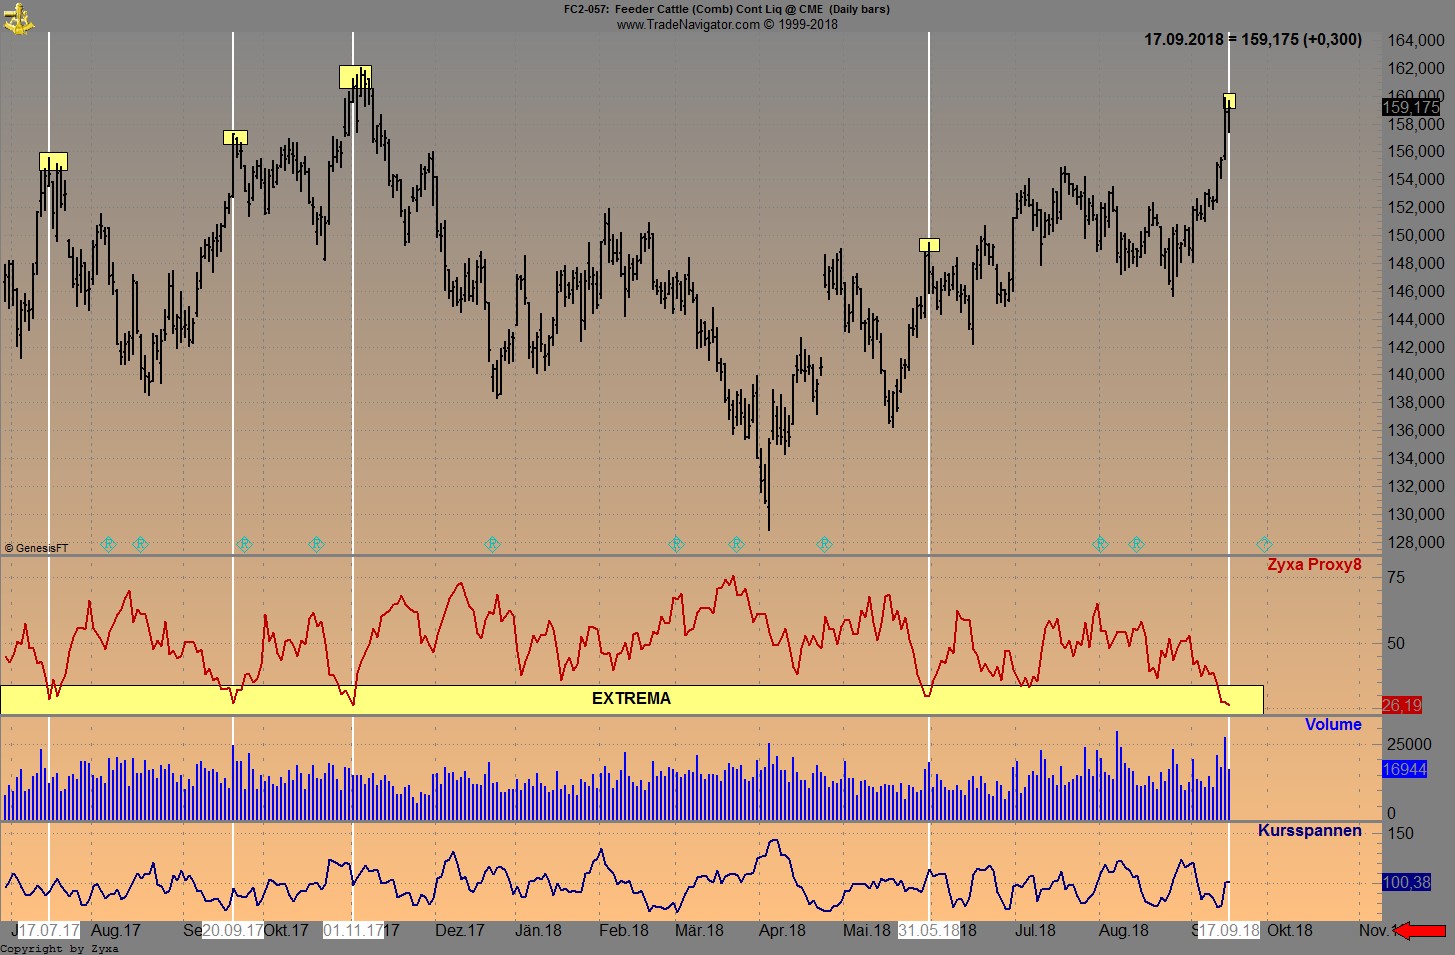This screenshot has height=955, width=1455.
Task: Click the Okt.18 month label
Action: click(1290, 930)
